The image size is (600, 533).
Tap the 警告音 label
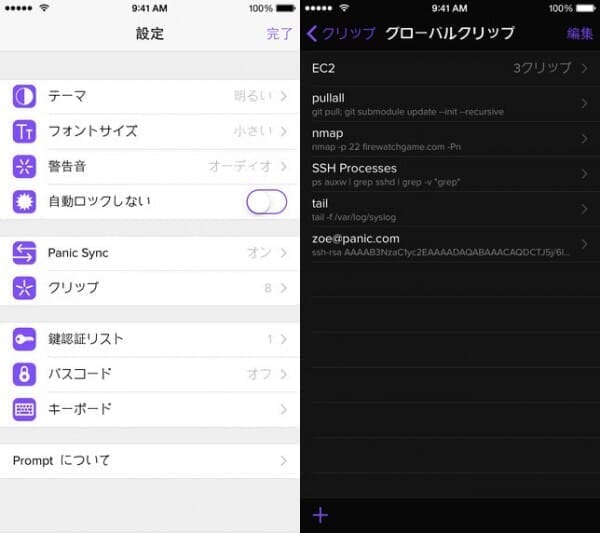(67, 166)
